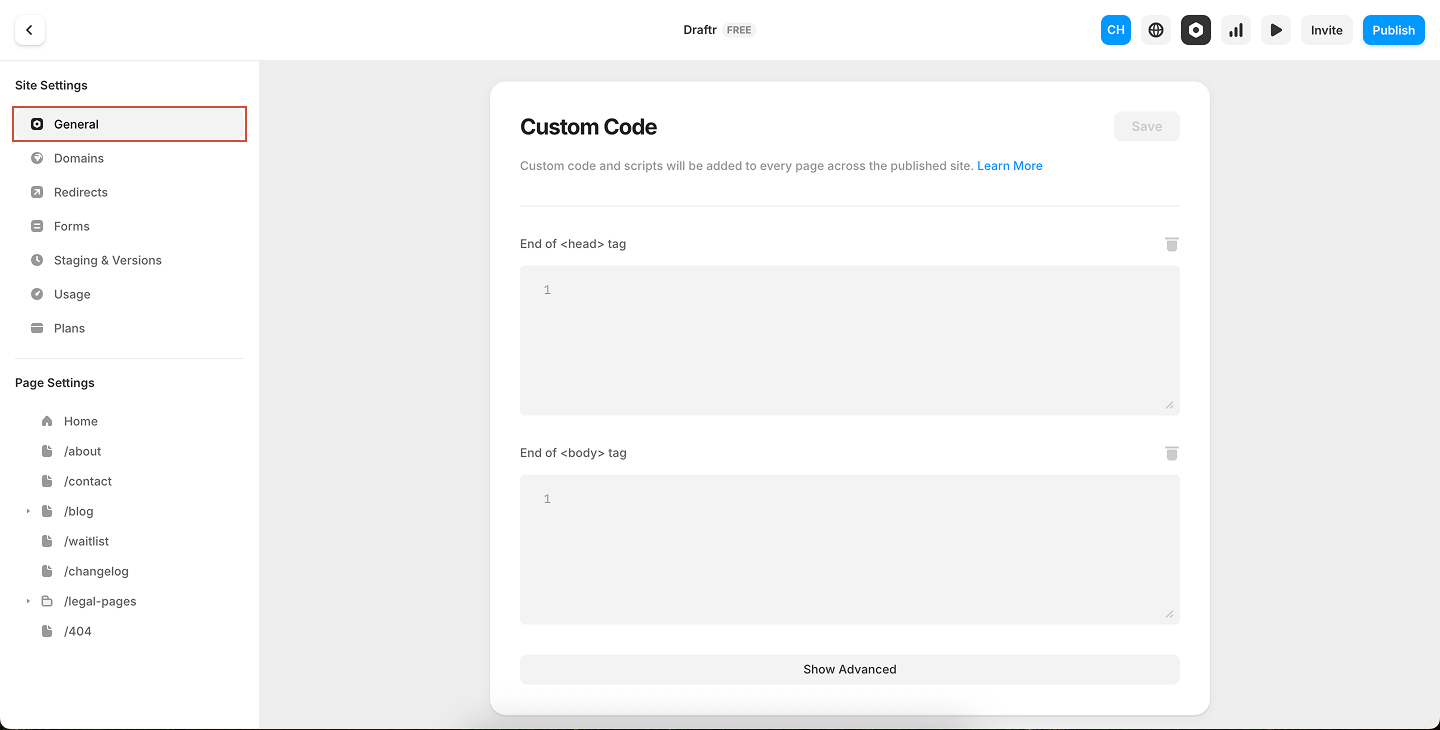Viewport: 1440px width, 730px height.
Task: Click into the End of body code editor
Action: coord(850,549)
